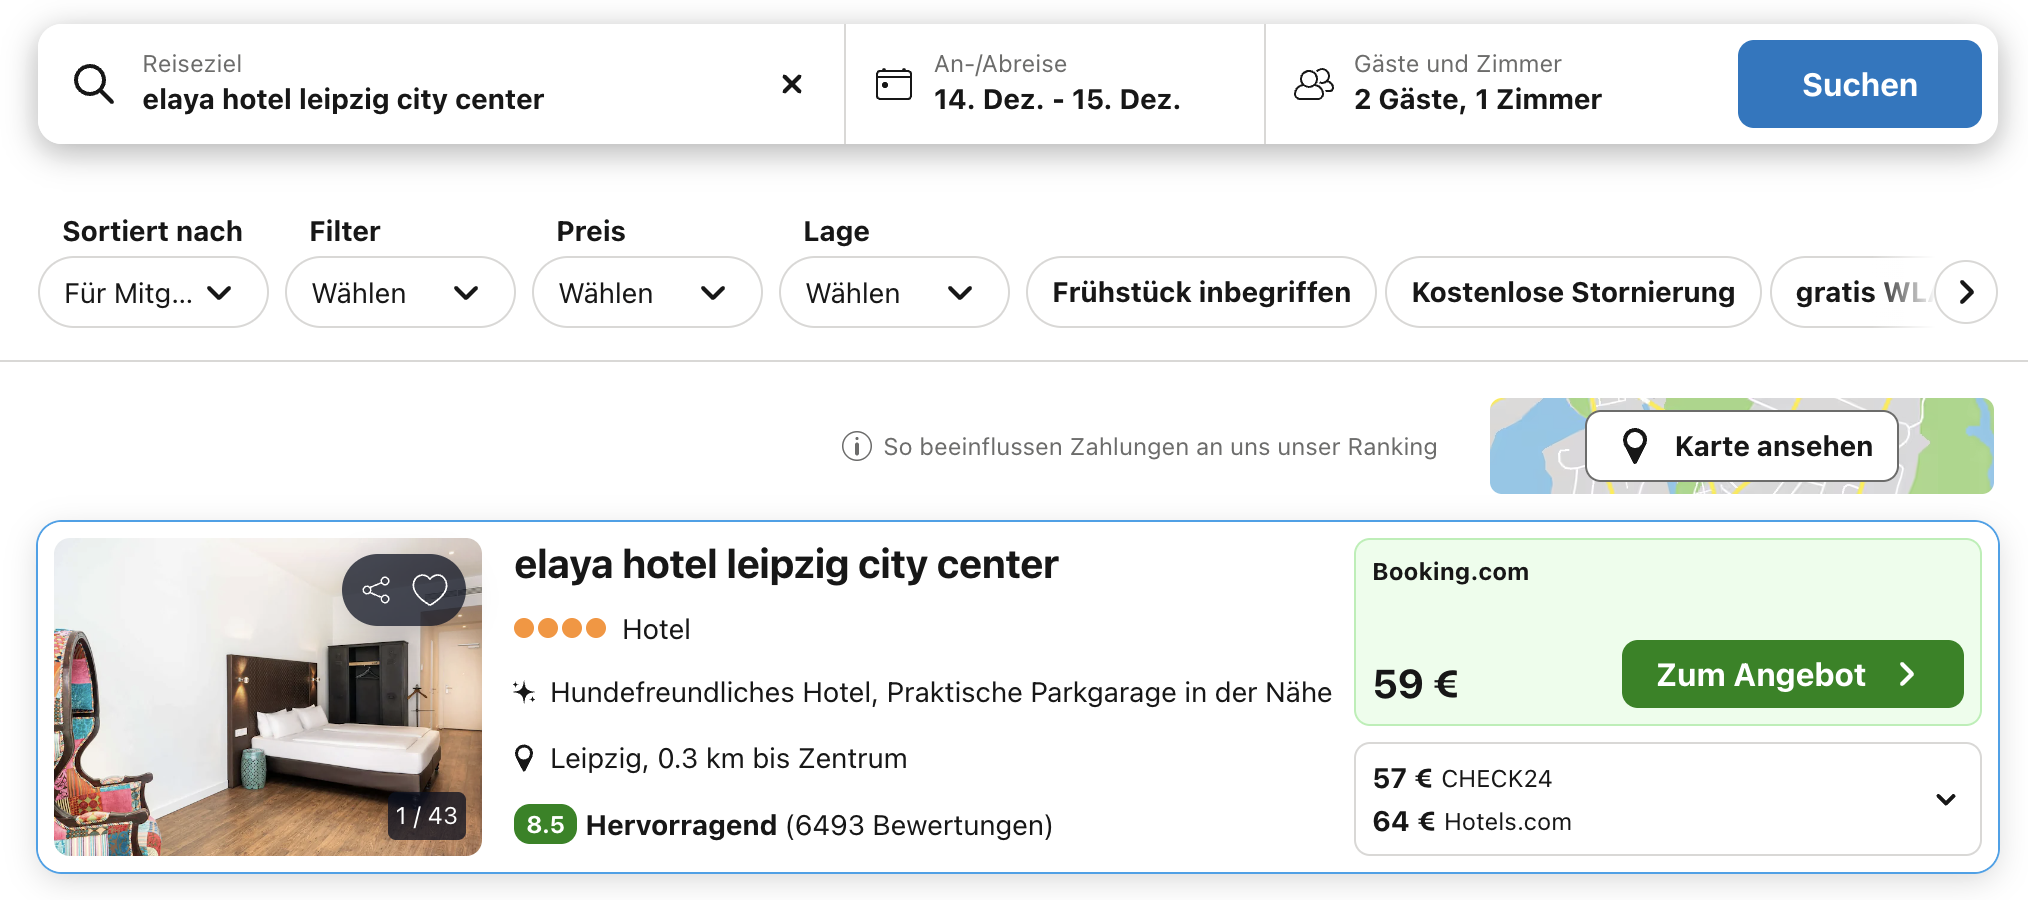
Task: Toggle Frühstück inbegriffen filter
Action: click(1200, 292)
